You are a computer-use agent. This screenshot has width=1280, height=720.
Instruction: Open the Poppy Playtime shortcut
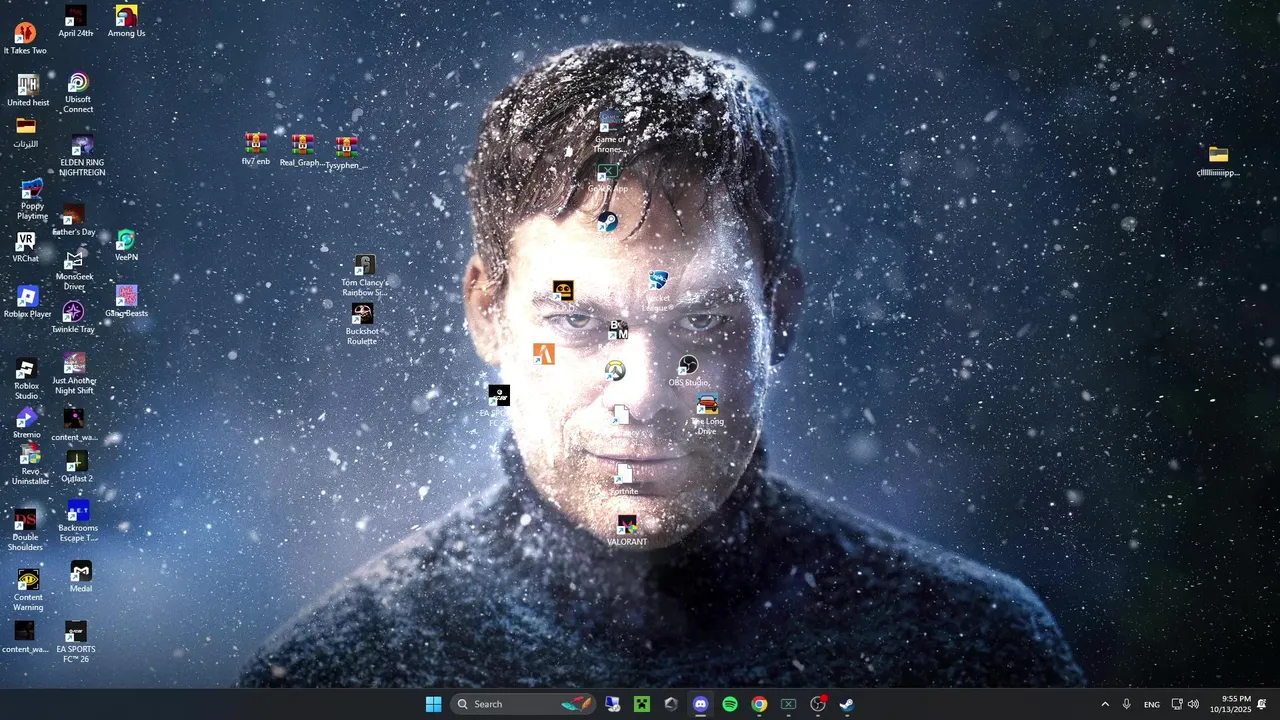32,200
